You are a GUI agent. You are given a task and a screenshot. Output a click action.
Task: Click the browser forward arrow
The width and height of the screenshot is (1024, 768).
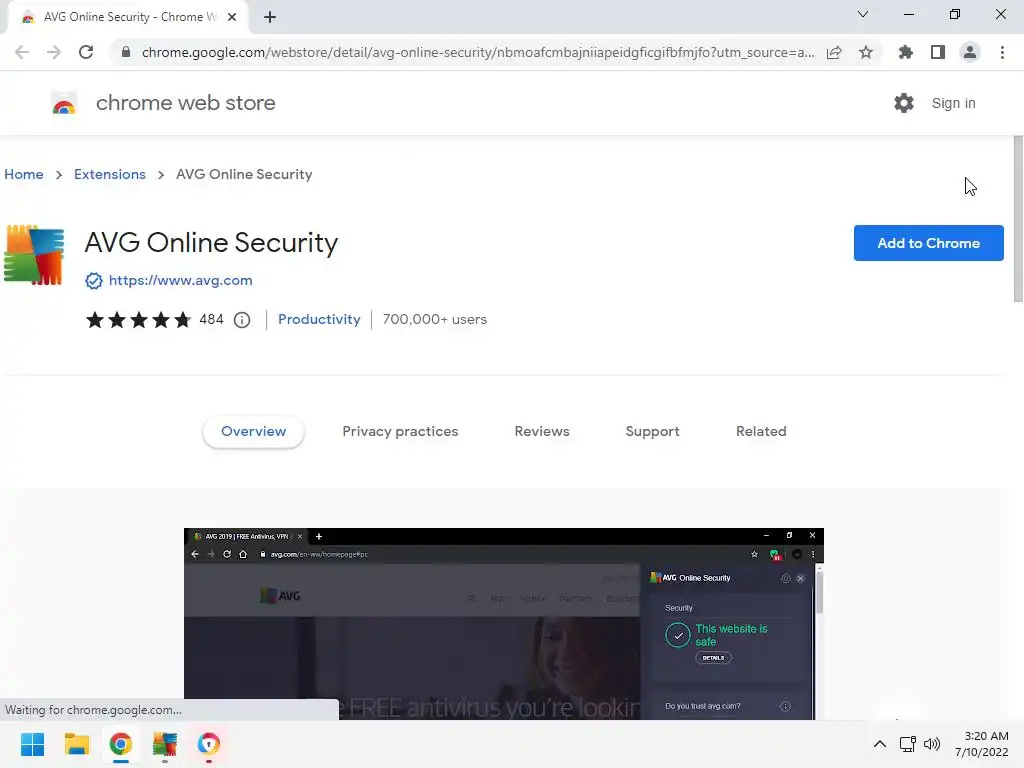click(54, 52)
